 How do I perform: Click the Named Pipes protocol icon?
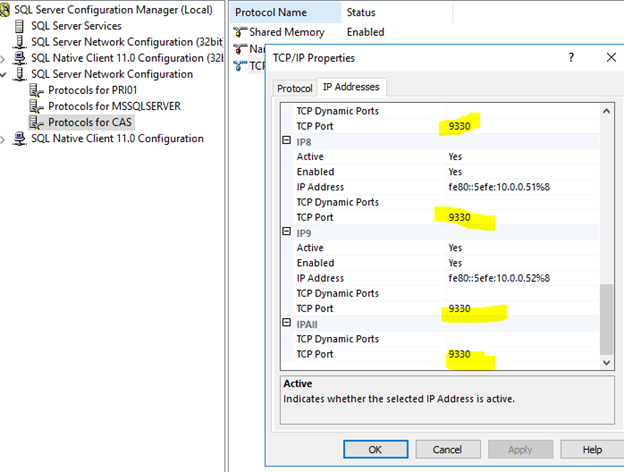[x=240, y=49]
